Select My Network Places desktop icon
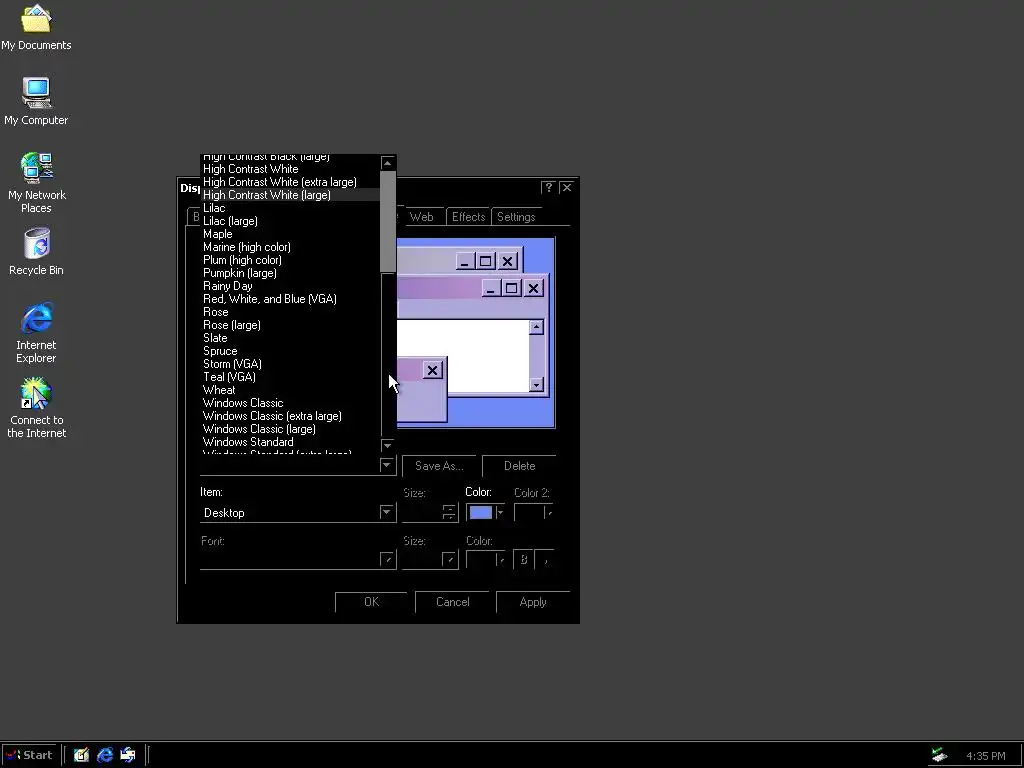This screenshot has height=768, width=1024. coord(36,183)
